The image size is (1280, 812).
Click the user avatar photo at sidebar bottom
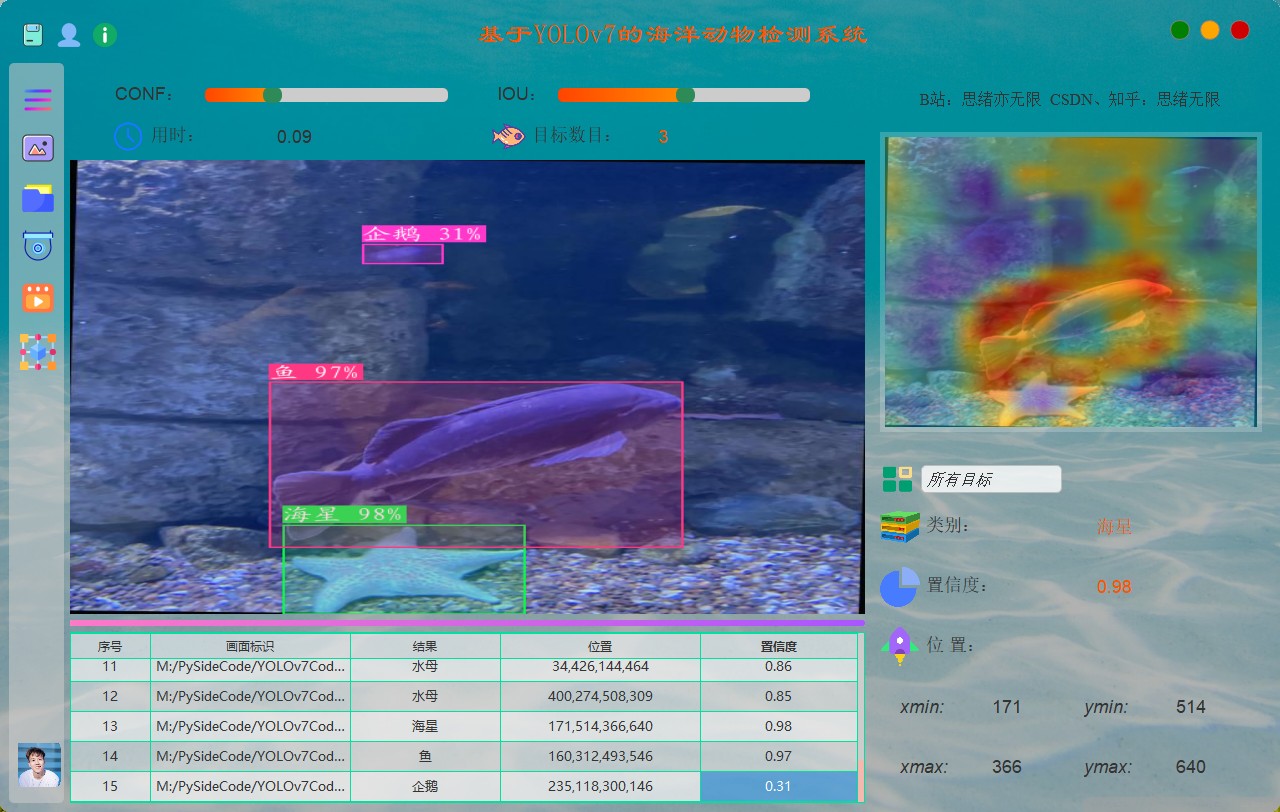pos(39,765)
